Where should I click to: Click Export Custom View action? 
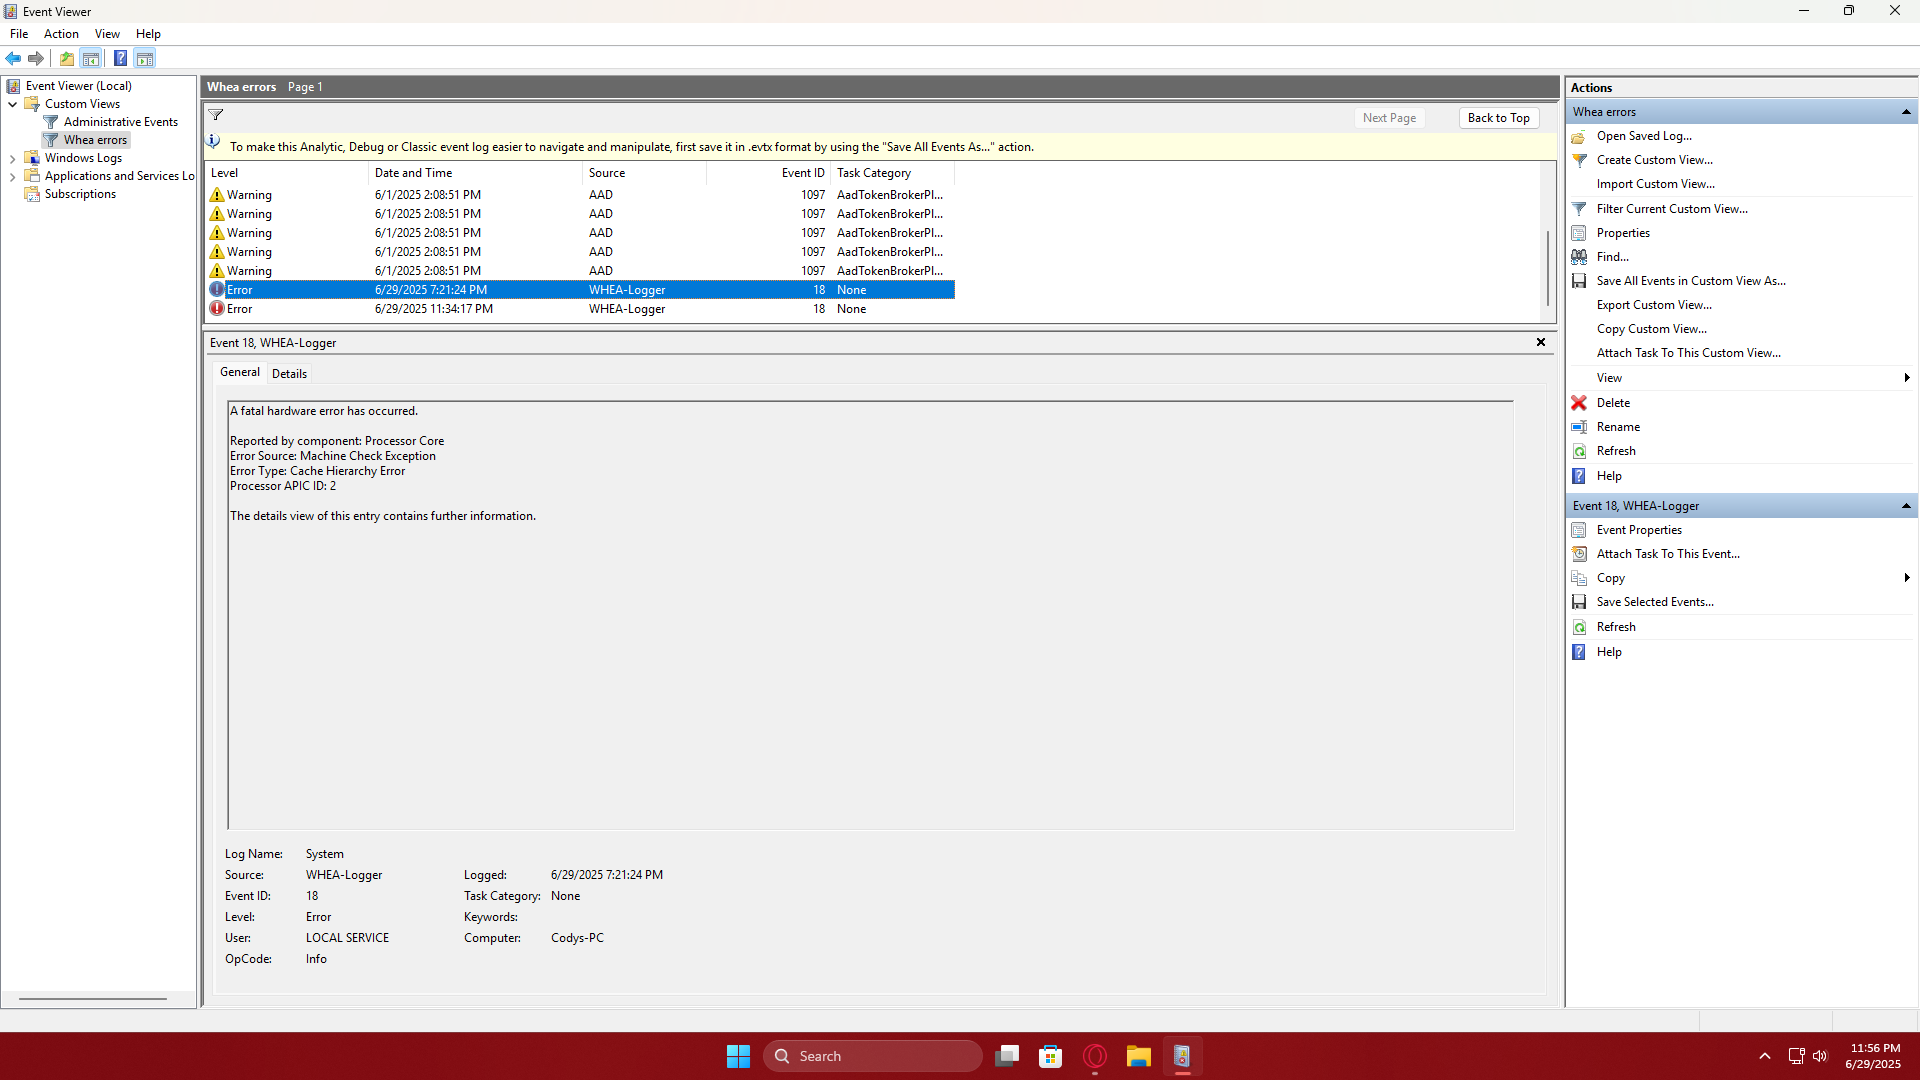coord(1654,305)
